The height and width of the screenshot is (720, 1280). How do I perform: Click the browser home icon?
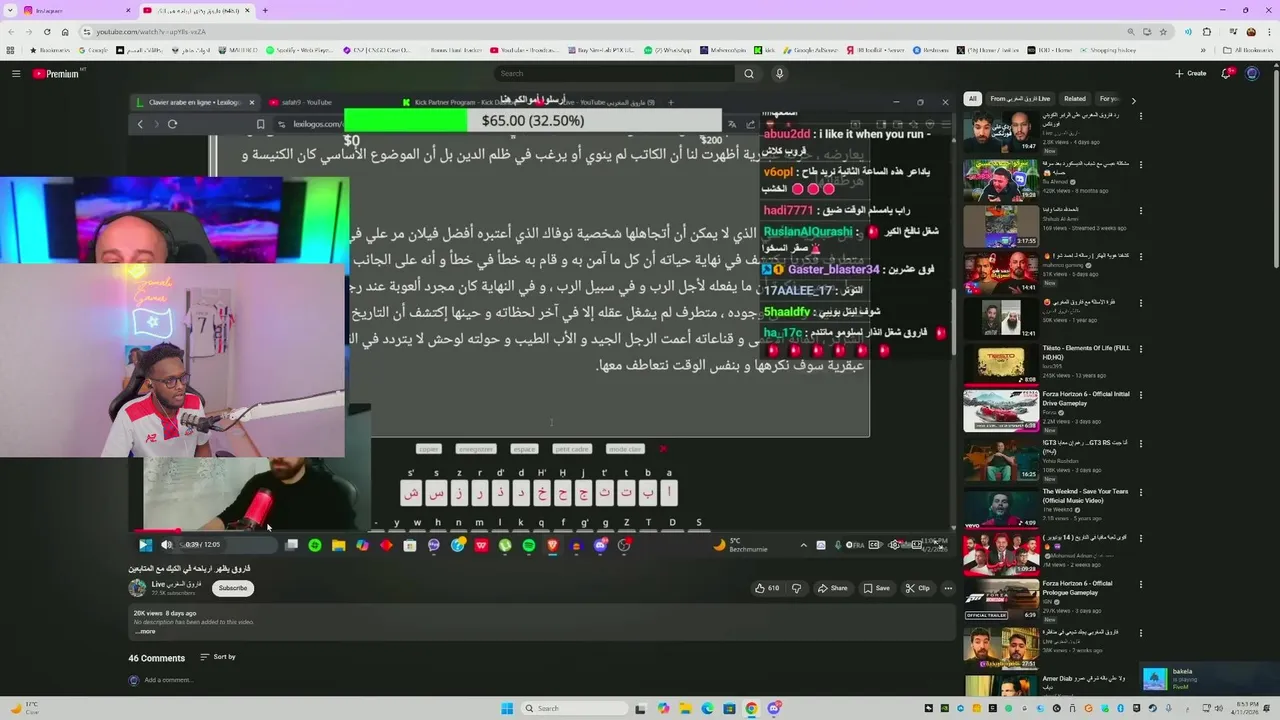pos(65,32)
